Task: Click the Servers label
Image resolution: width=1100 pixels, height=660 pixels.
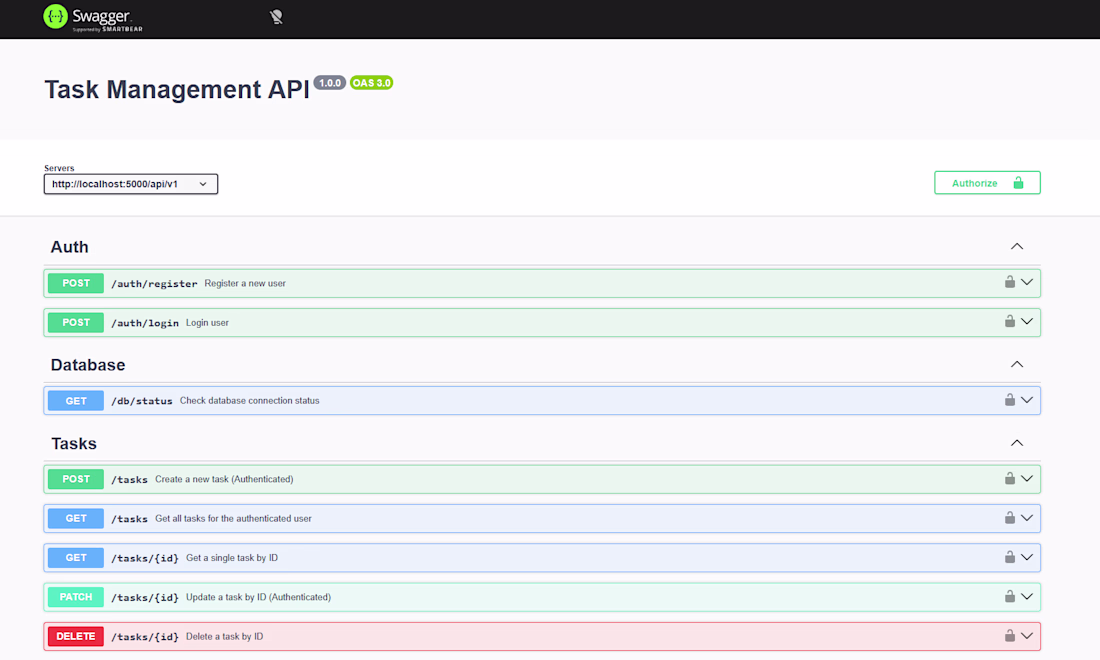Action: pyautogui.click(x=59, y=168)
